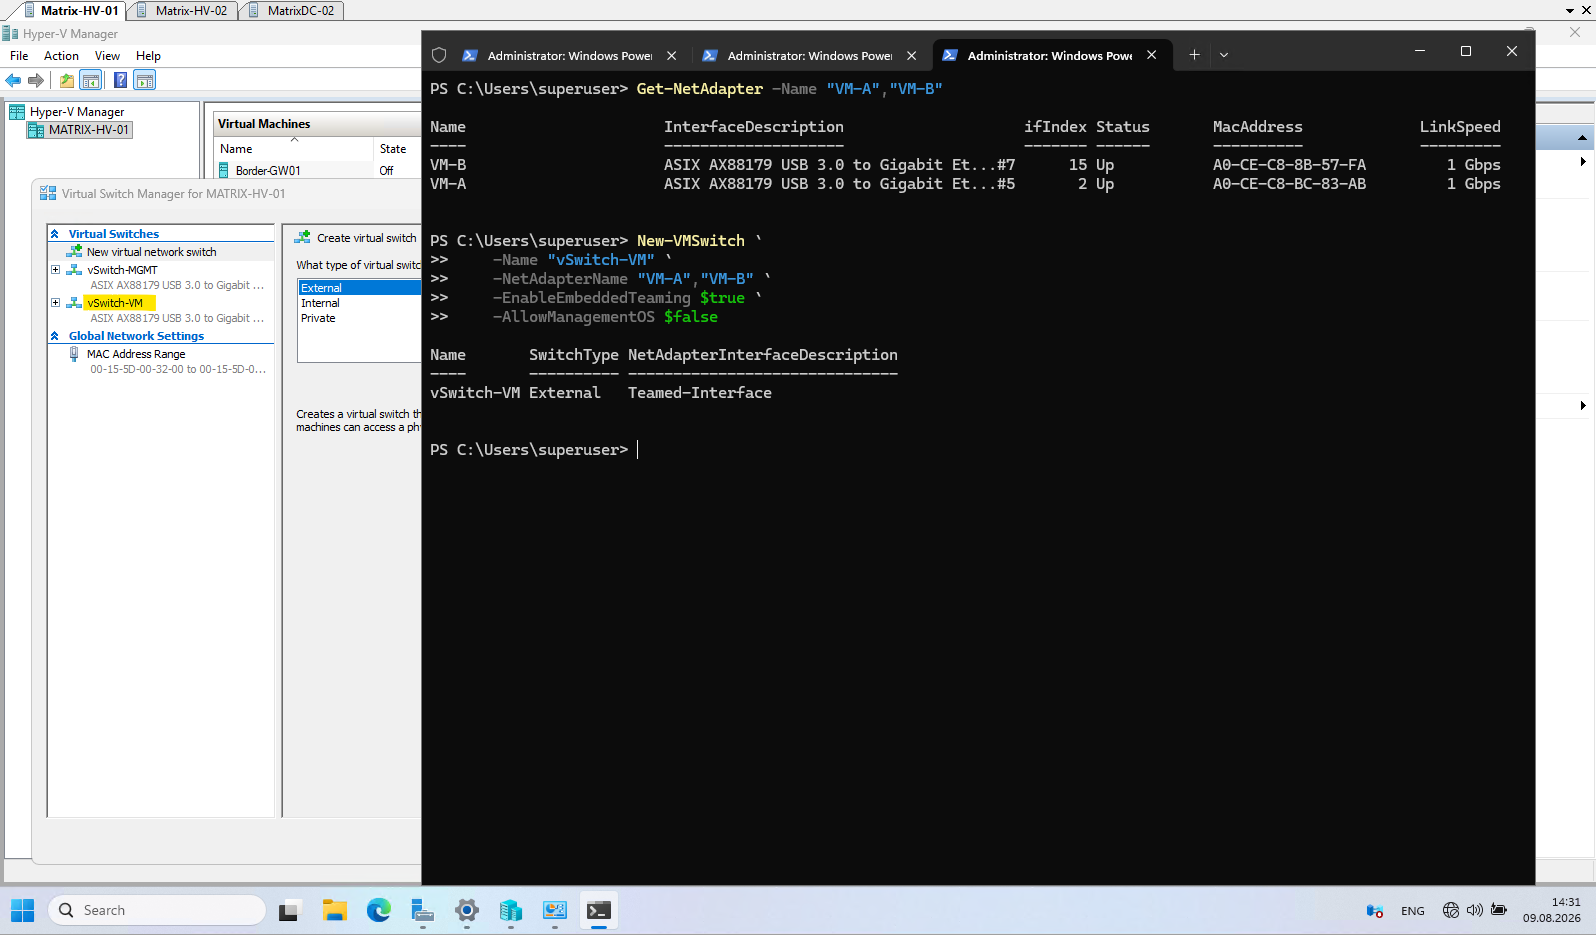Close the first PowerShell tab
The width and height of the screenshot is (1596, 935).
[672, 56]
